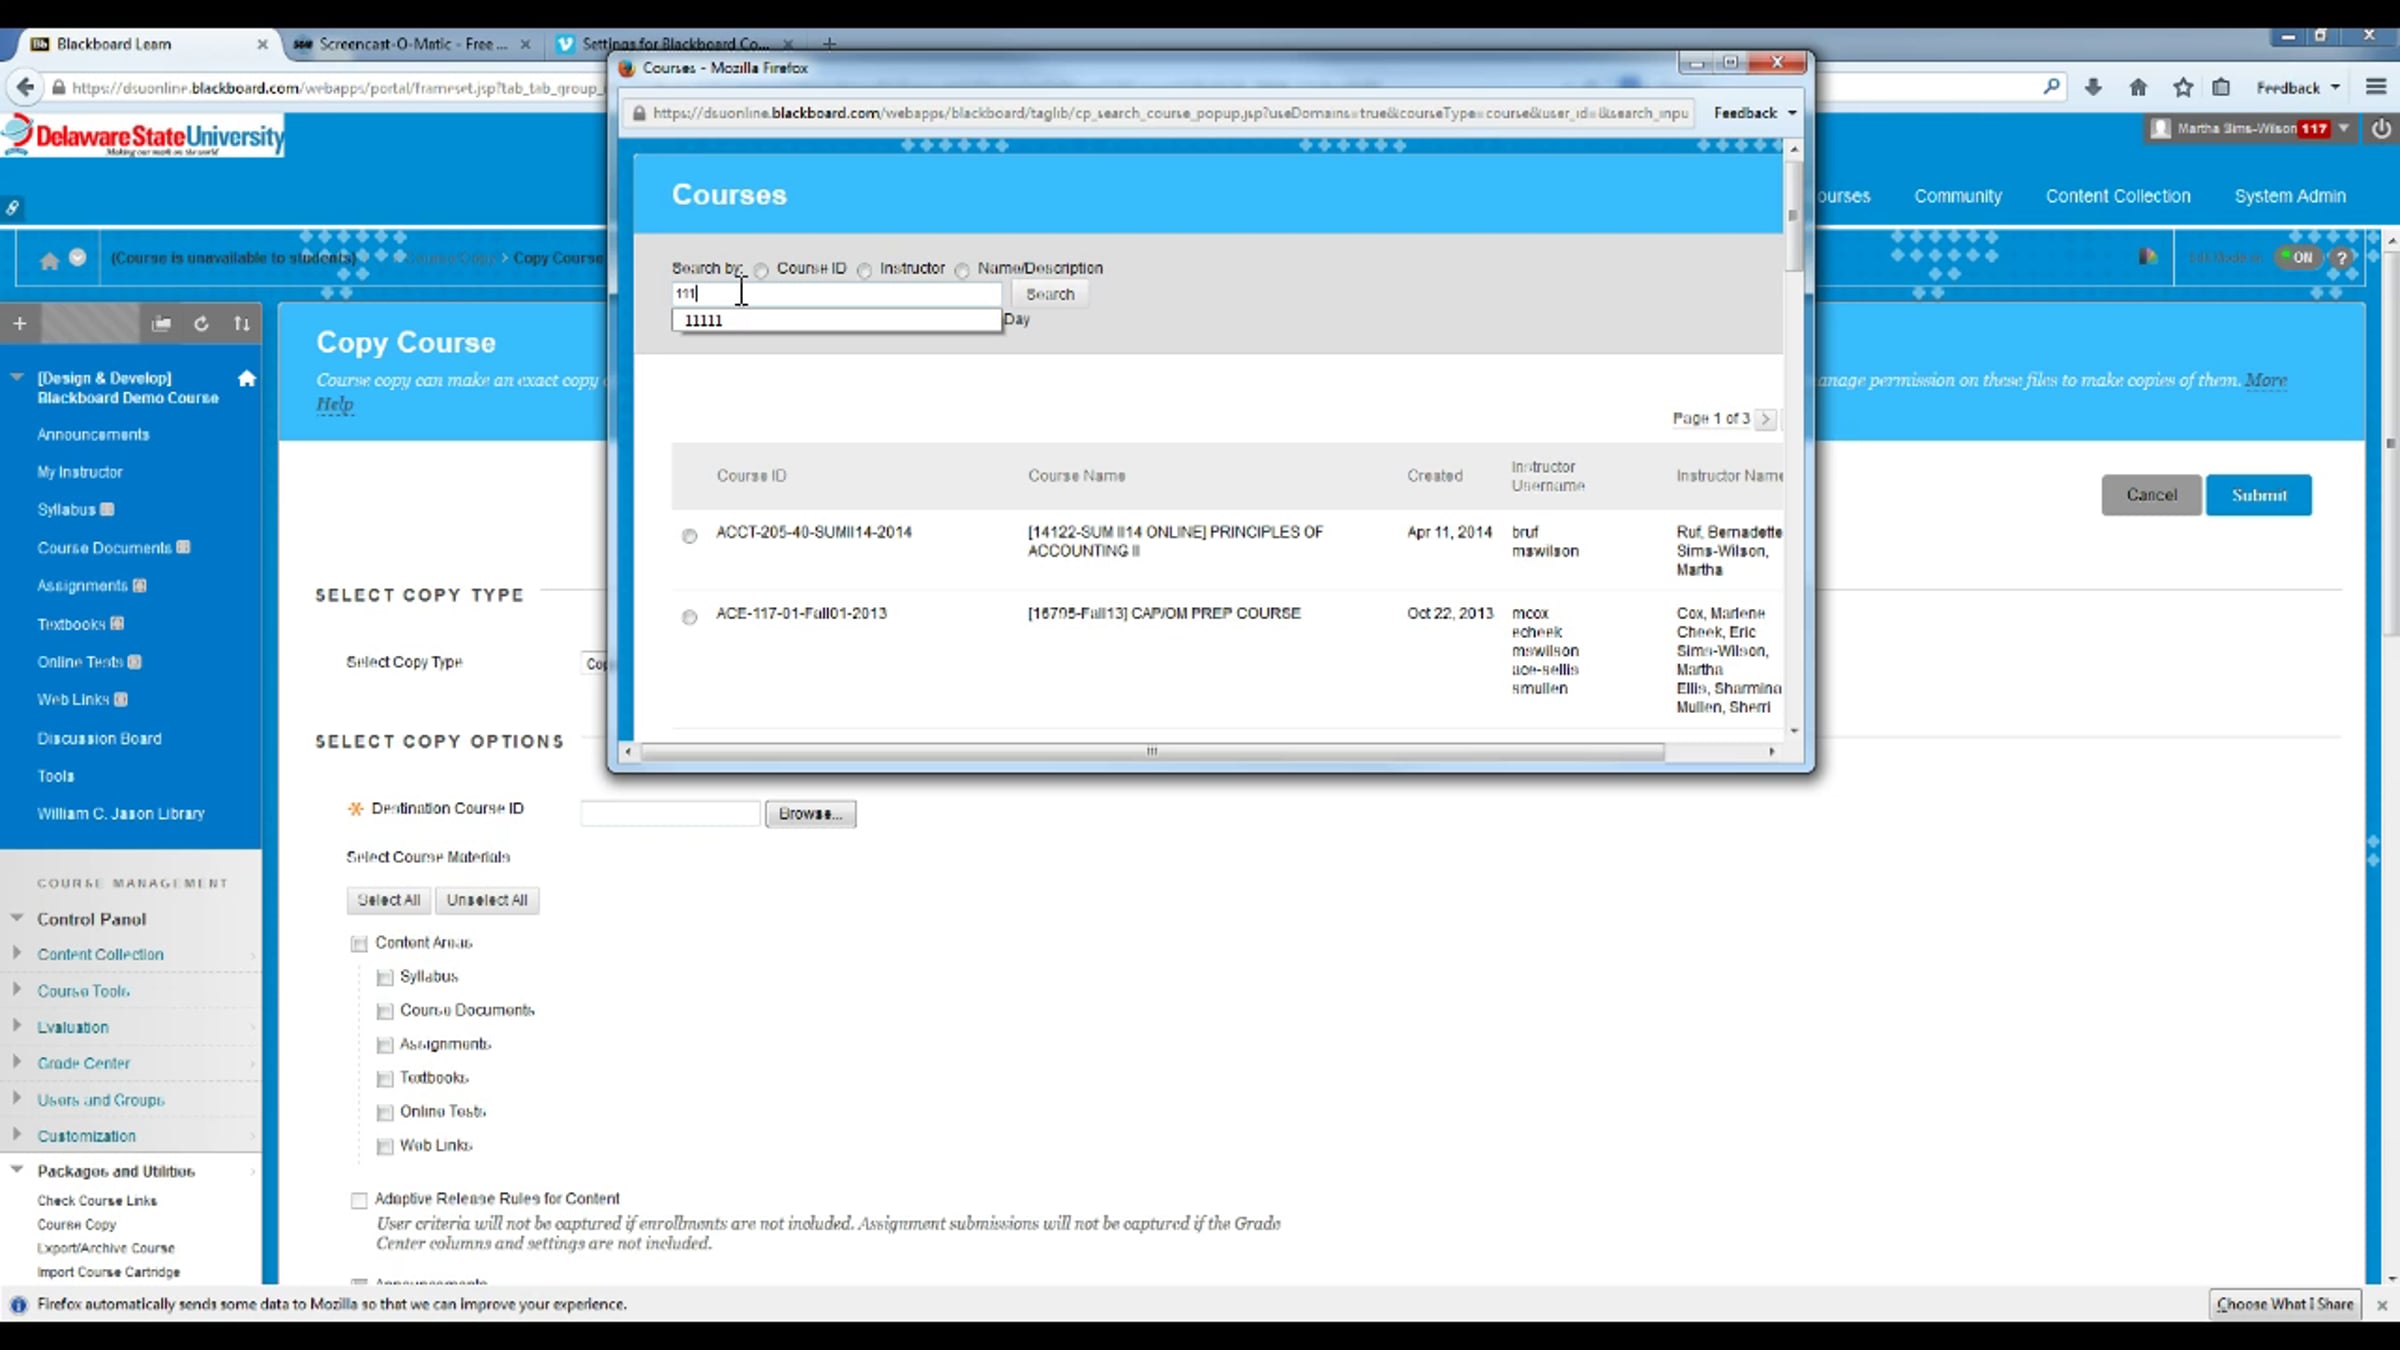Check the Assignments copy checkbox
This screenshot has width=2400, height=1350.
point(385,1046)
